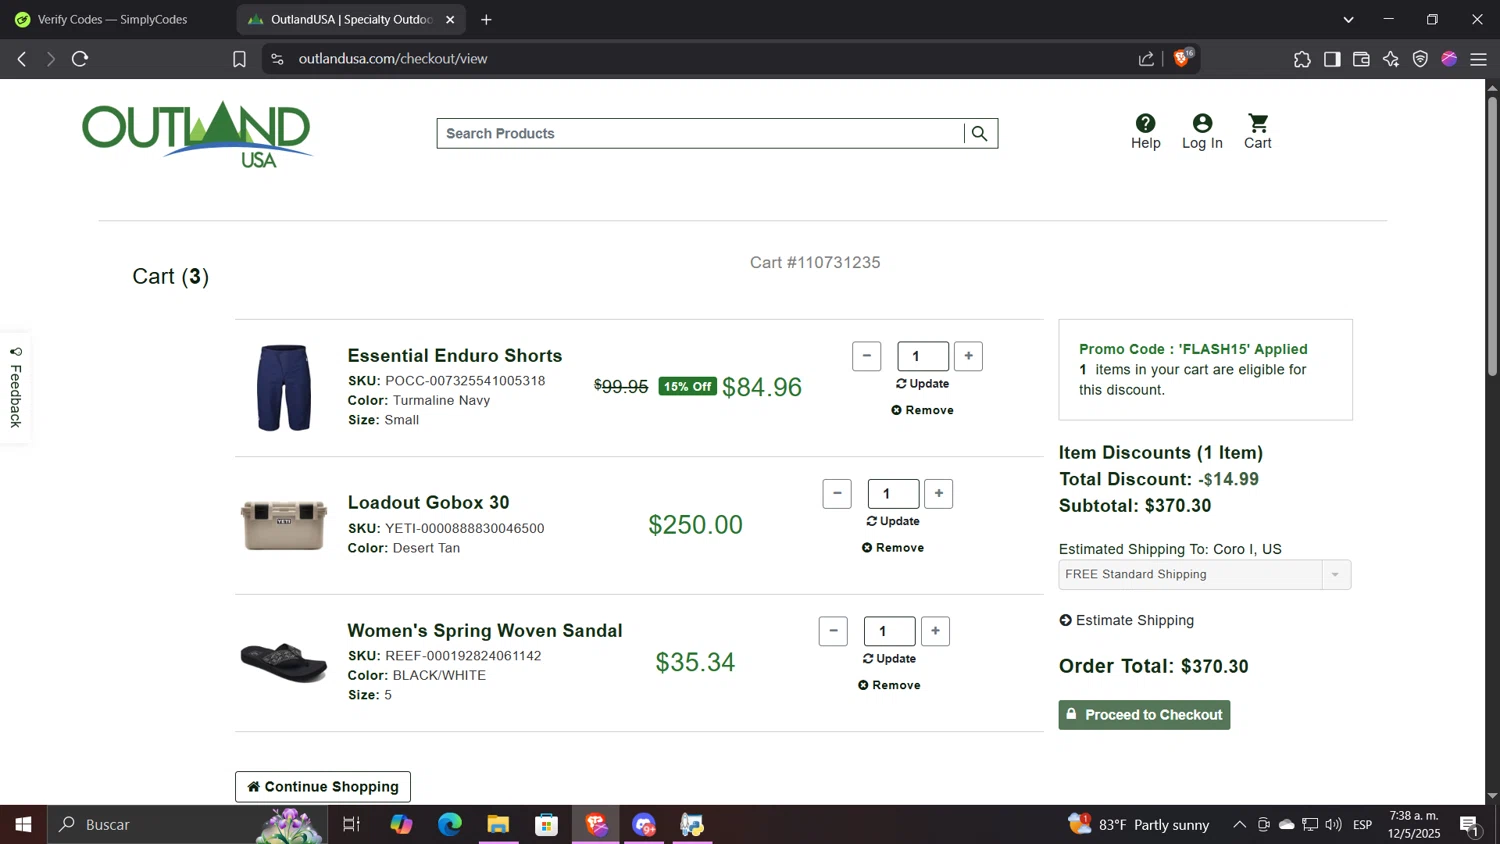Open Essential Enduro Shorts product link

455,356
